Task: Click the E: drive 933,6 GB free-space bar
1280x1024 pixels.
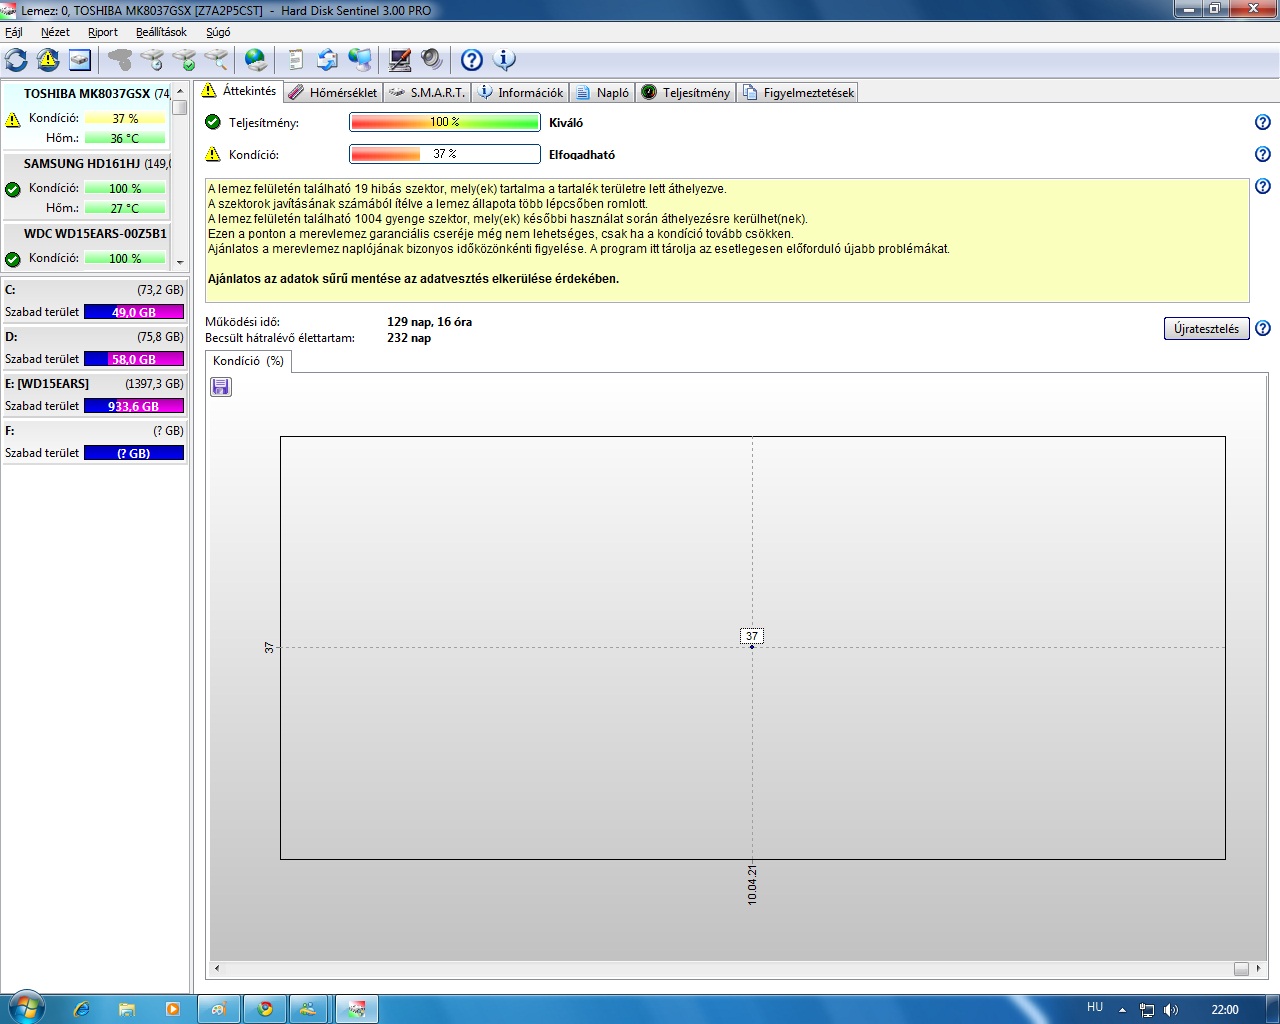Action: point(134,406)
